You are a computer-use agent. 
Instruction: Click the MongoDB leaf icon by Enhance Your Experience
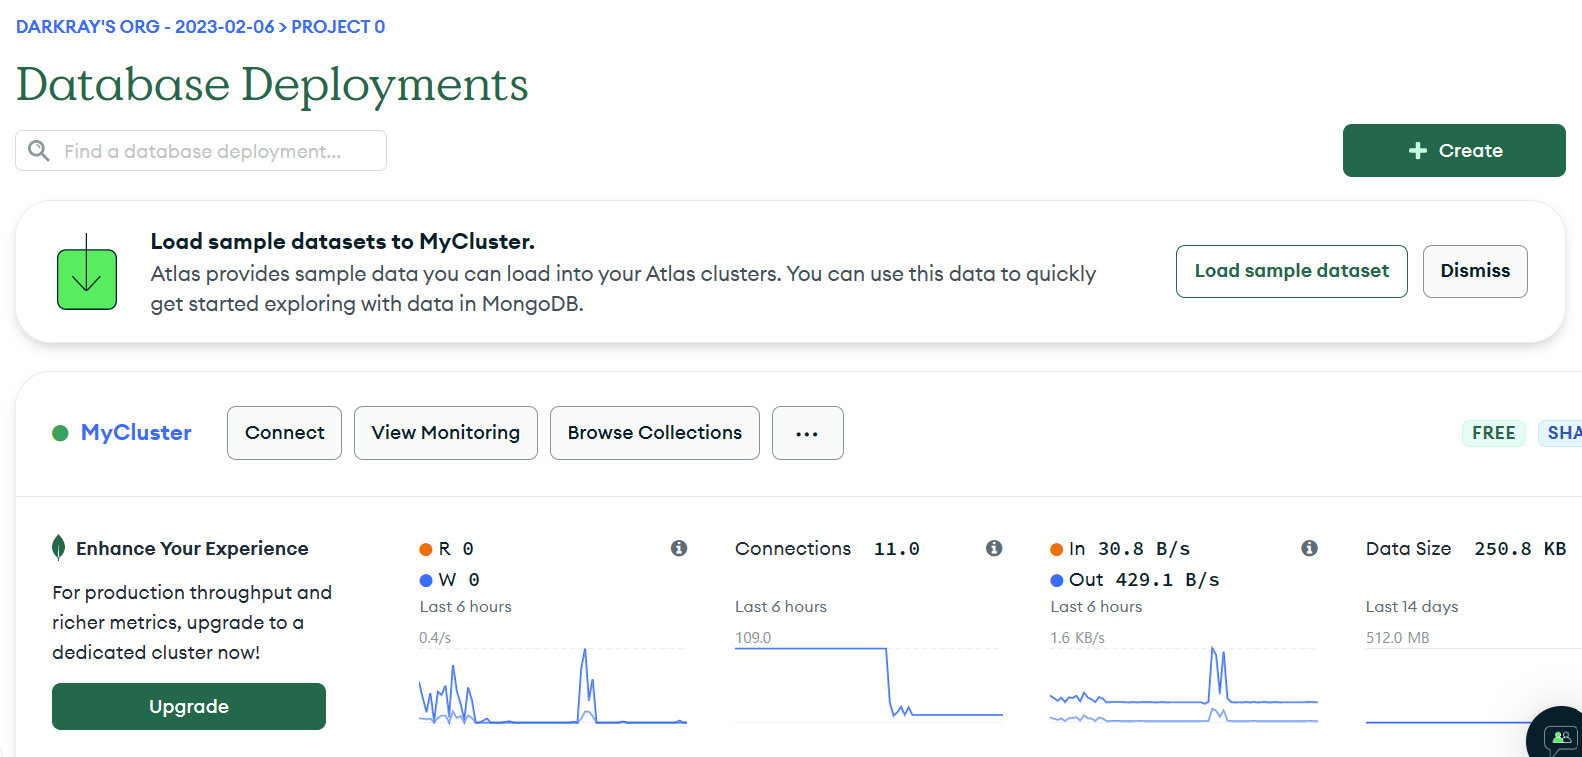click(x=59, y=548)
